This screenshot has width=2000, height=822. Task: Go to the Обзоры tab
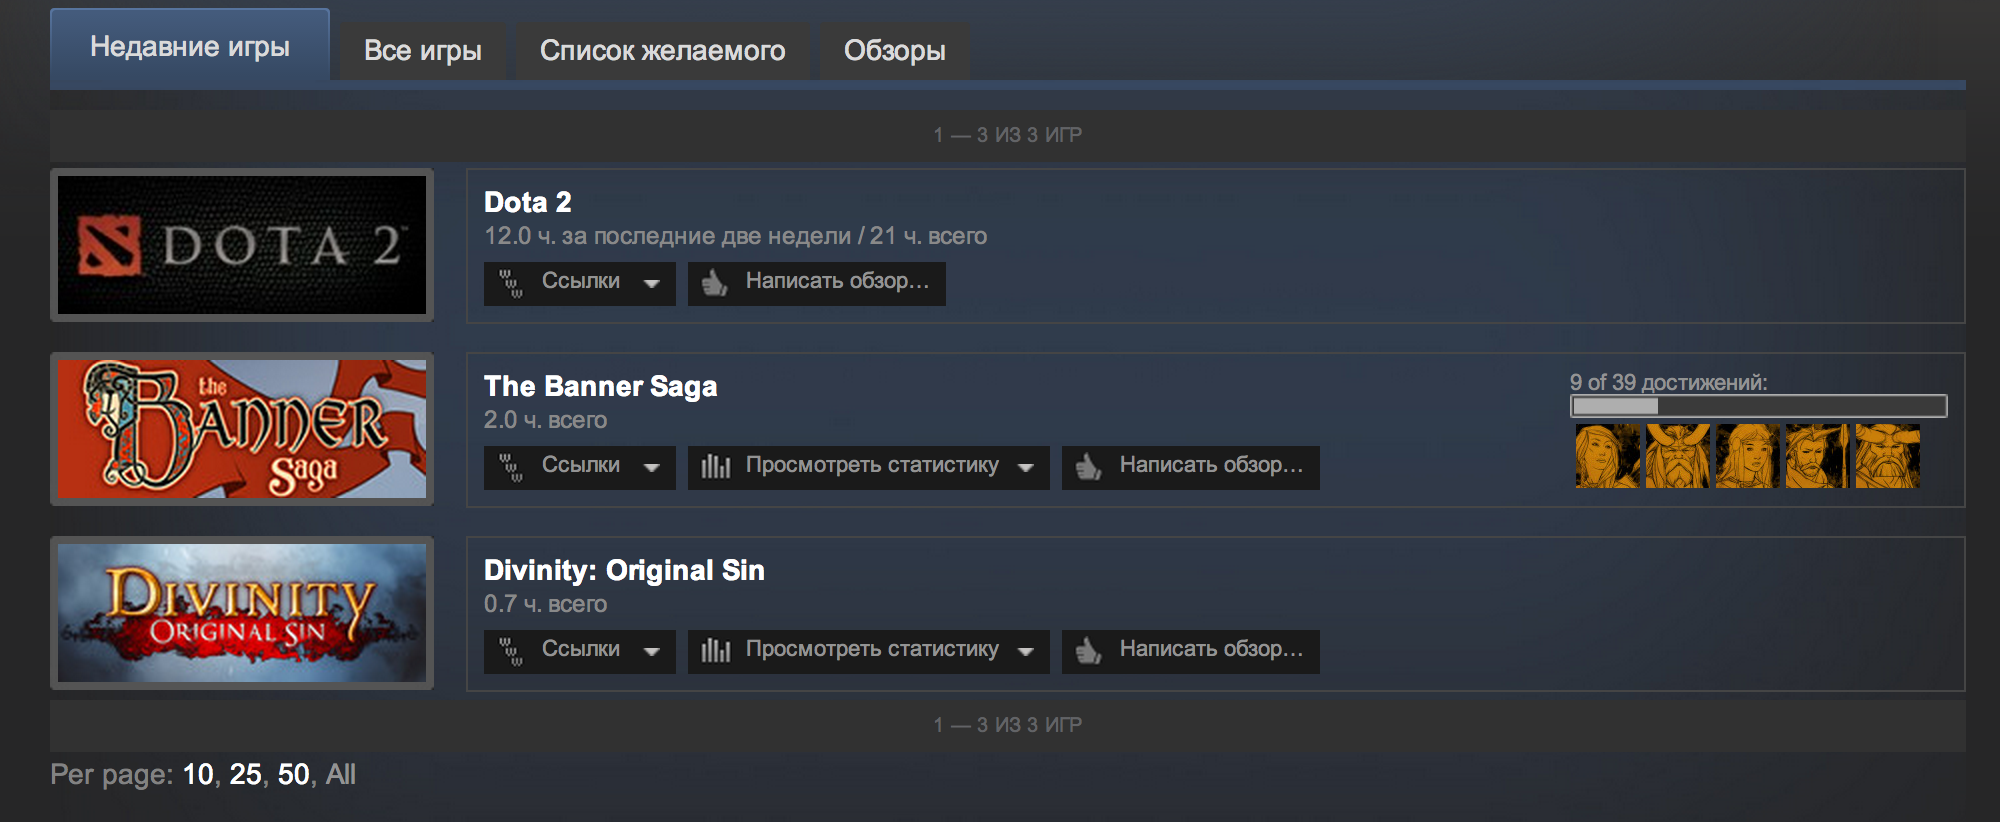(895, 51)
